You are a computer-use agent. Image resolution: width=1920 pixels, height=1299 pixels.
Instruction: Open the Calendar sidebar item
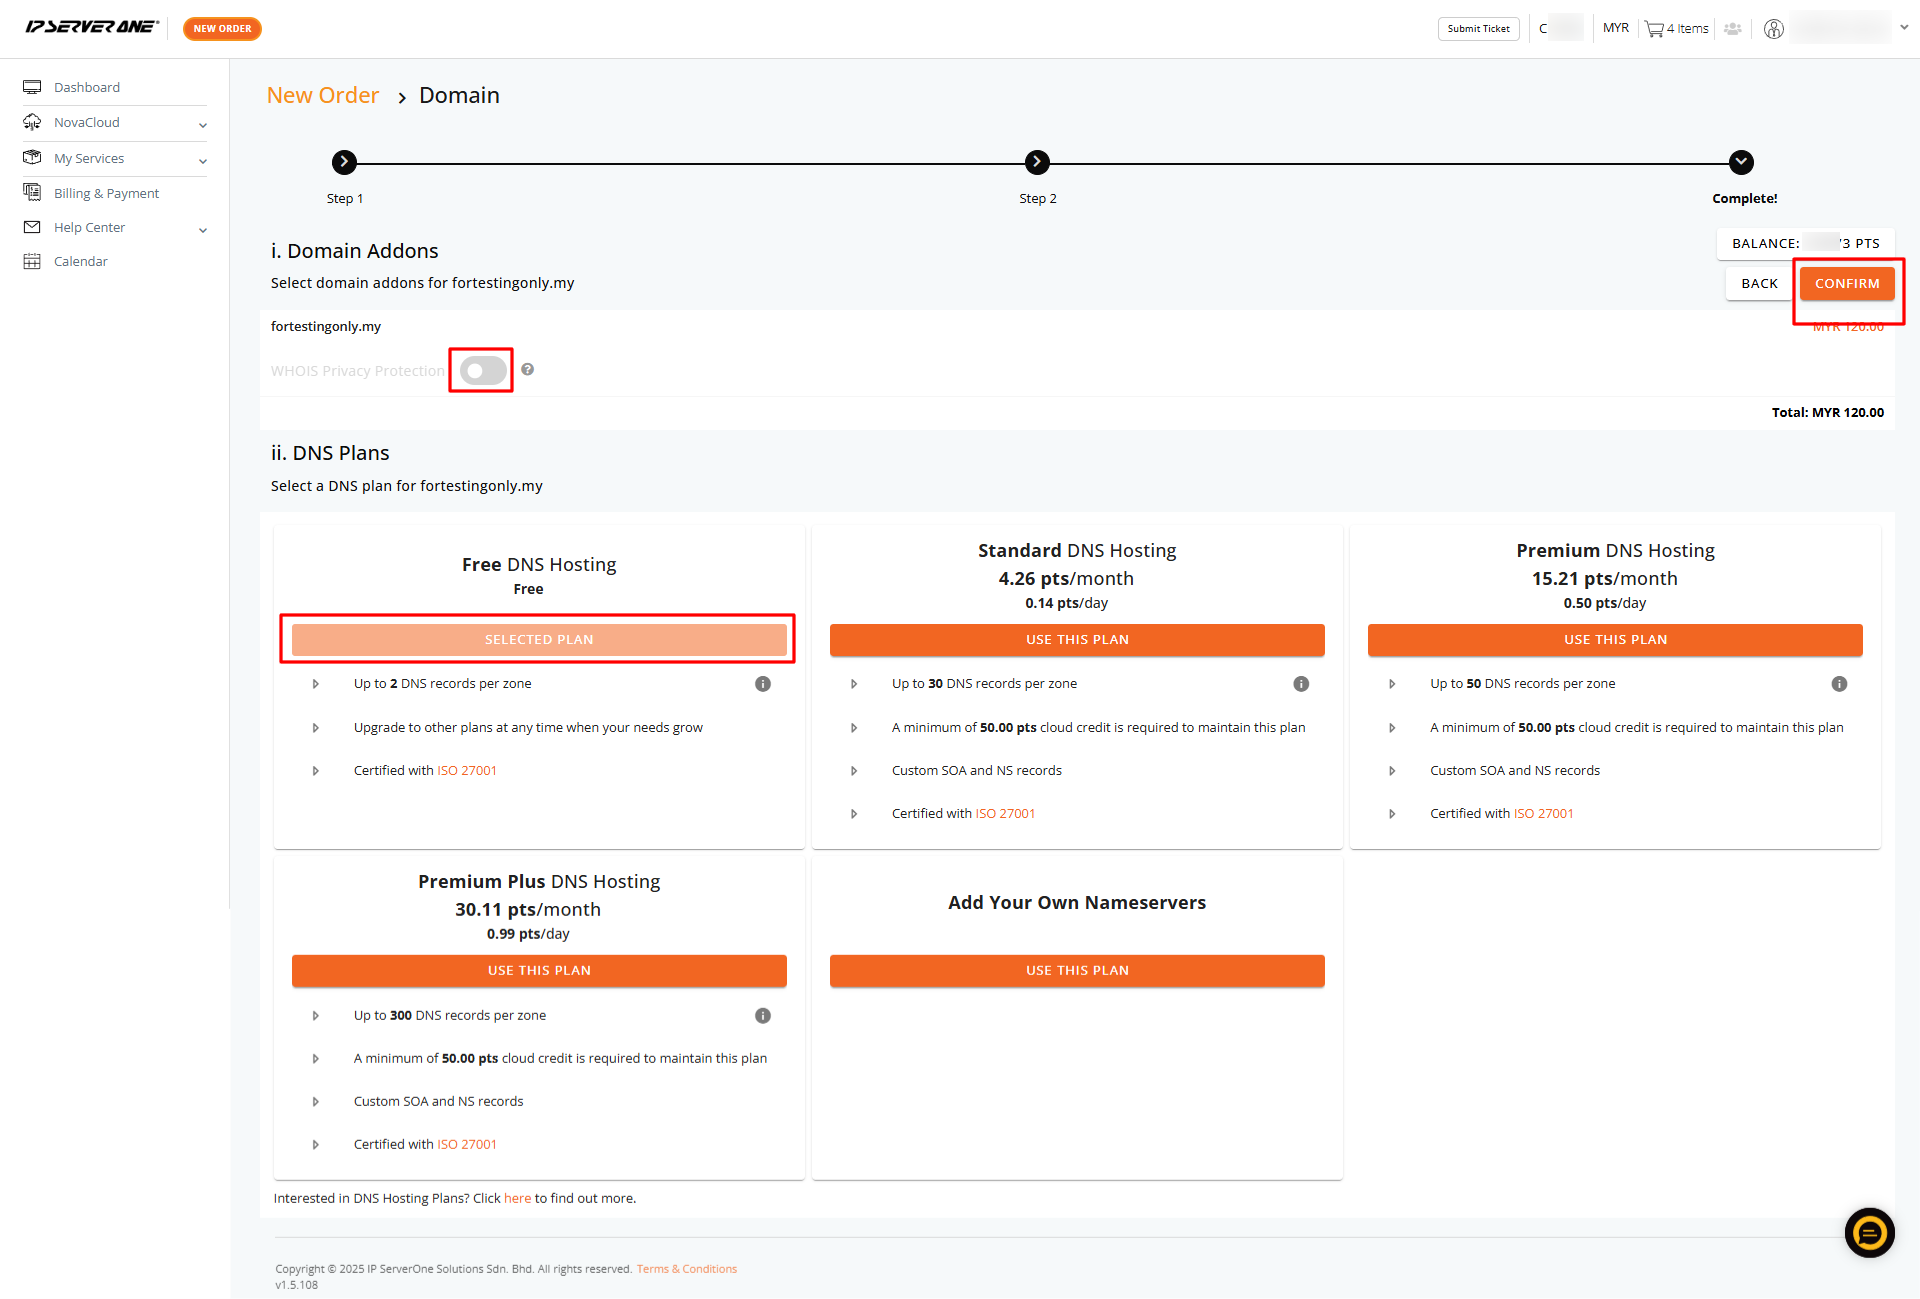(80, 262)
